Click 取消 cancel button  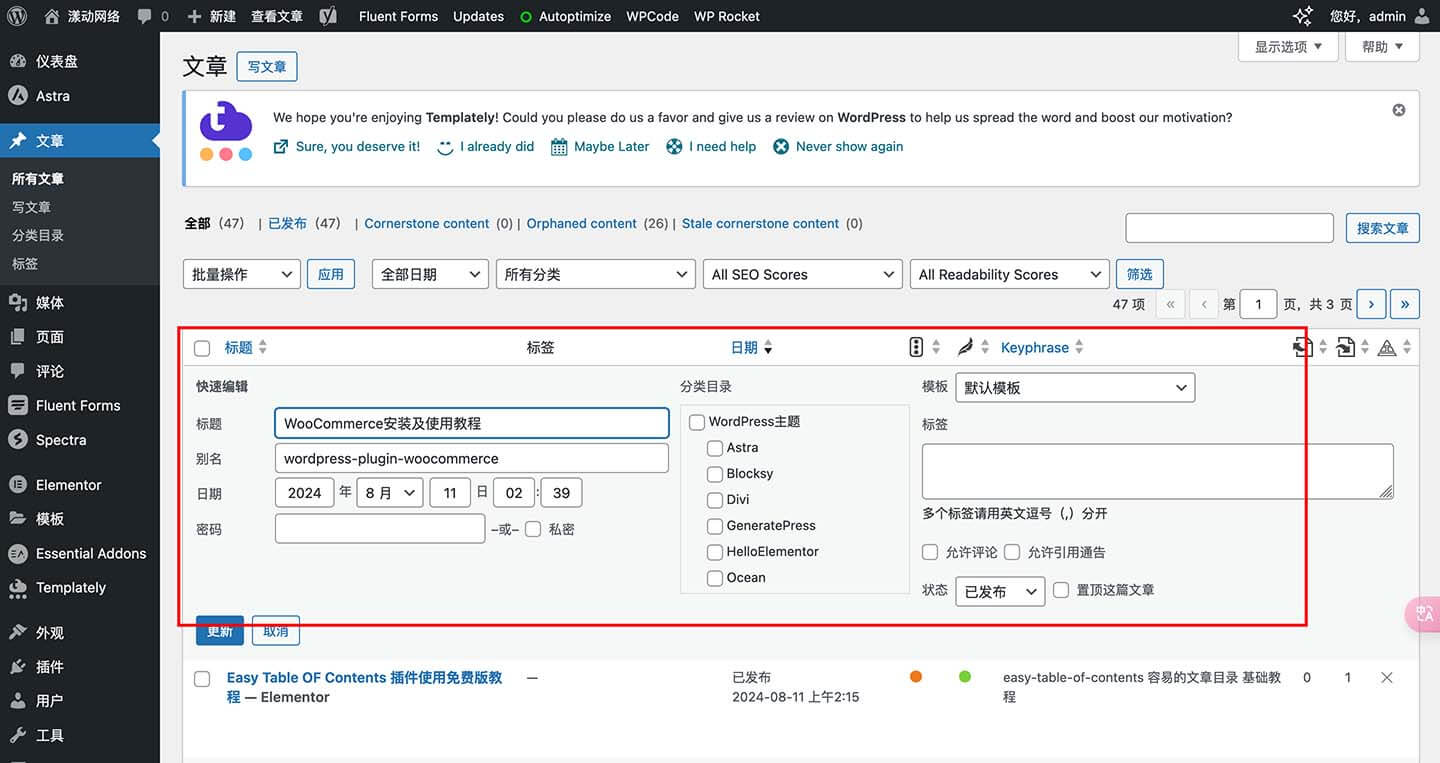(x=276, y=630)
